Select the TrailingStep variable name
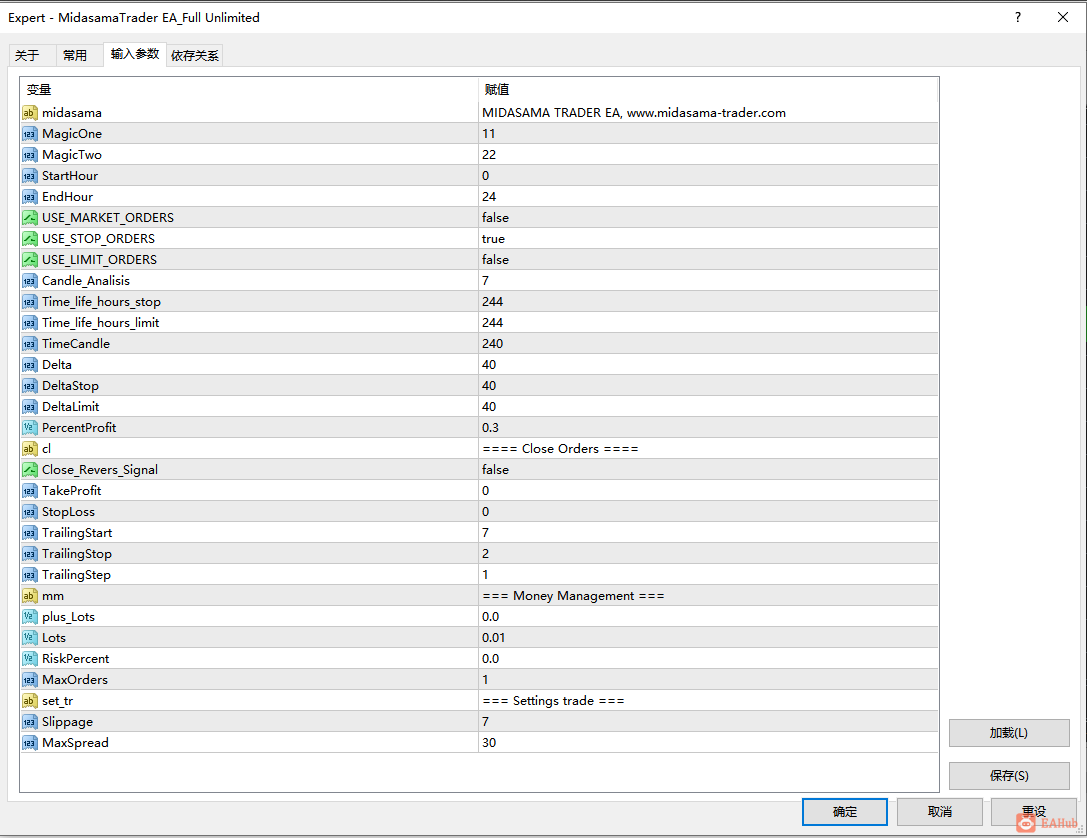The image size is (1087, 838). tap(76, 575)
